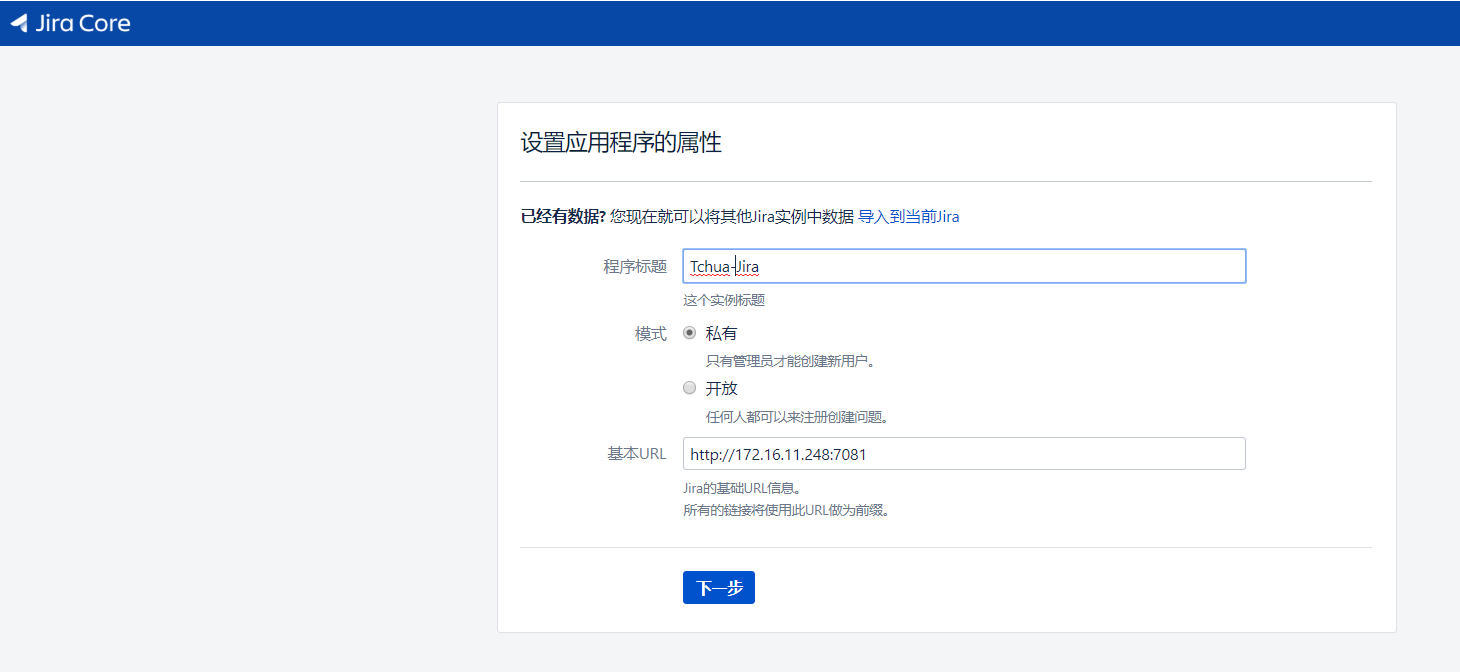Select the 私有 private mode radio button
The height and width of the screenshot is (672, 1460).
[689, 333]
